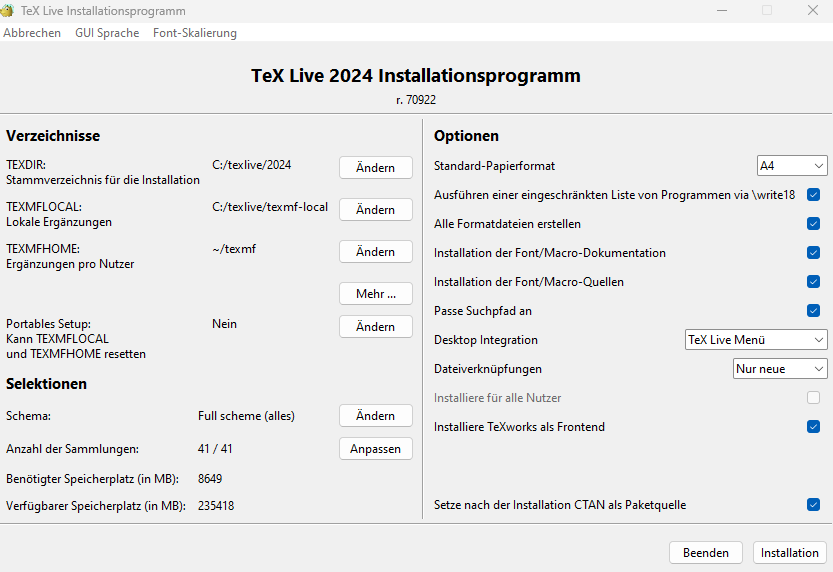Open the GUI Sprache menu
The image size is (833, 572).
(107, 33)
